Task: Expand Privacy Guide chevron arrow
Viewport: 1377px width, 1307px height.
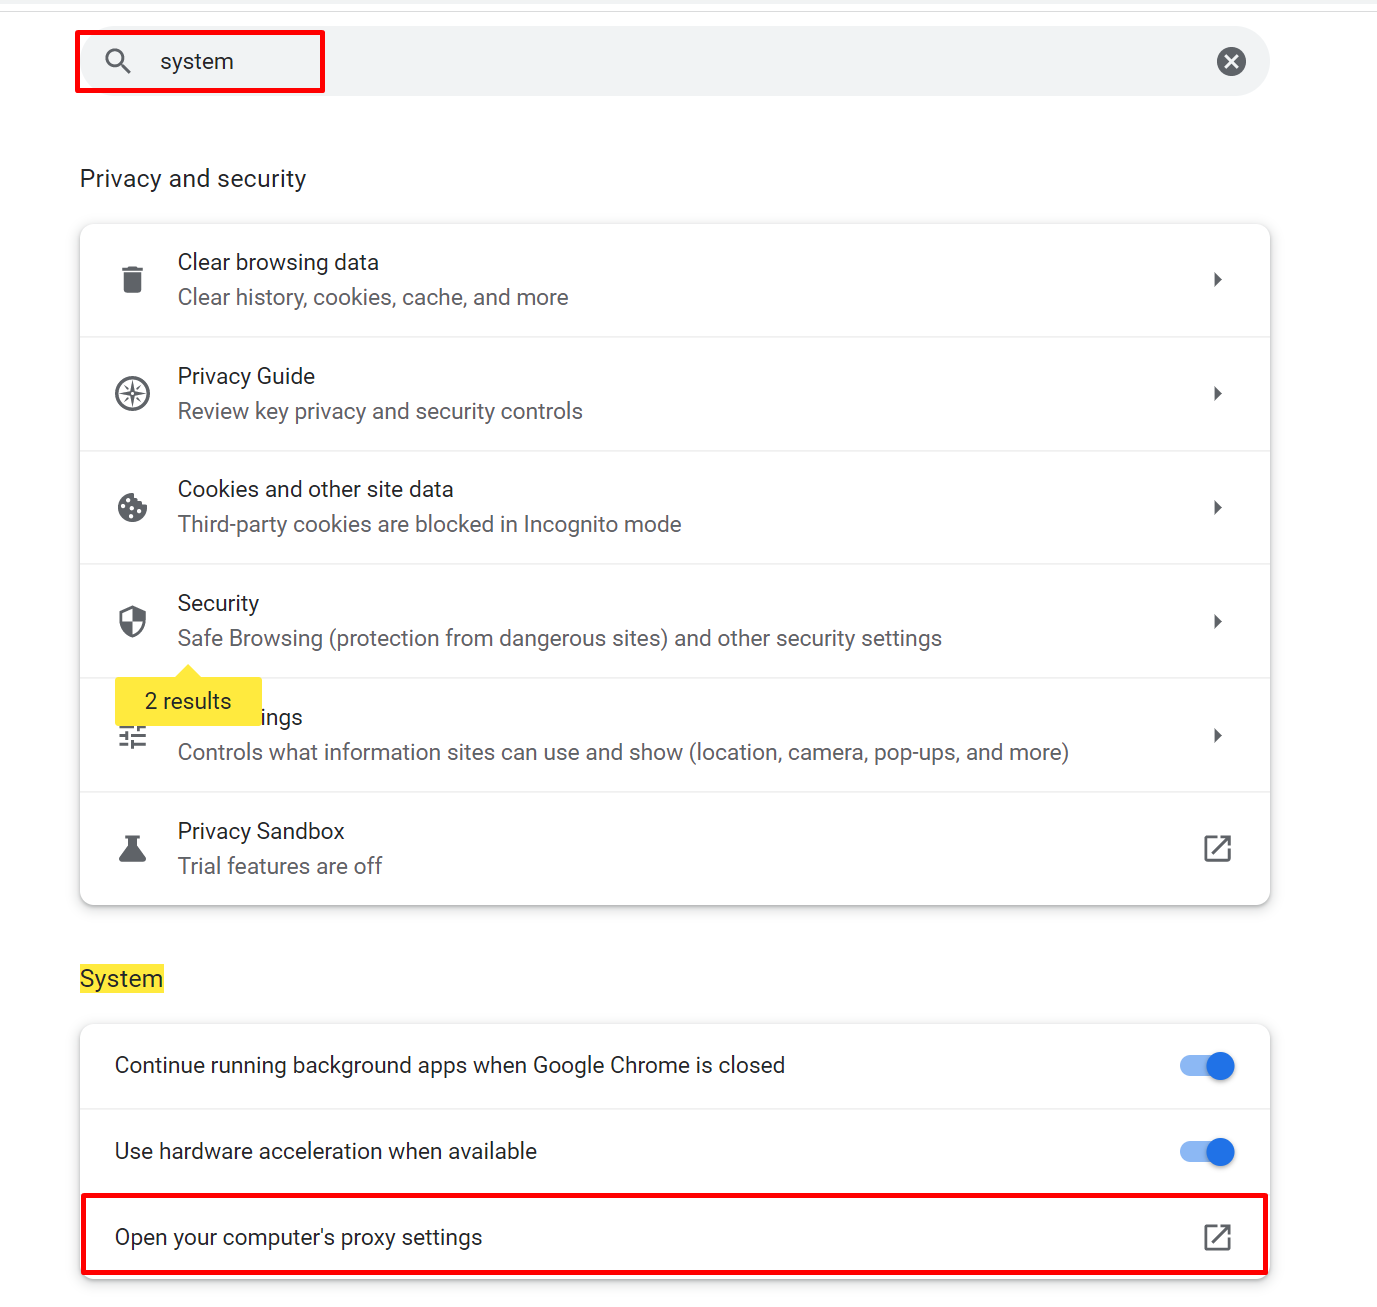Action: coord(1217,394)
